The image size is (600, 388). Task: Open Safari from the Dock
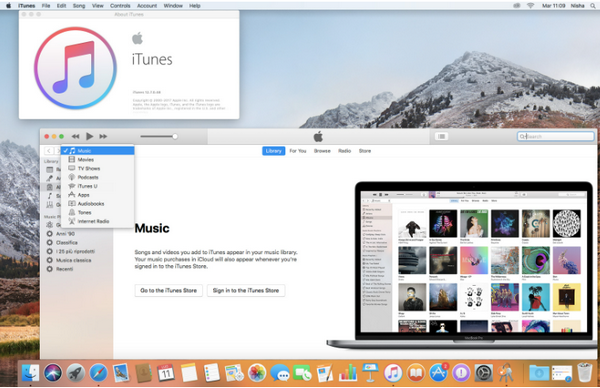click(98, 373)
